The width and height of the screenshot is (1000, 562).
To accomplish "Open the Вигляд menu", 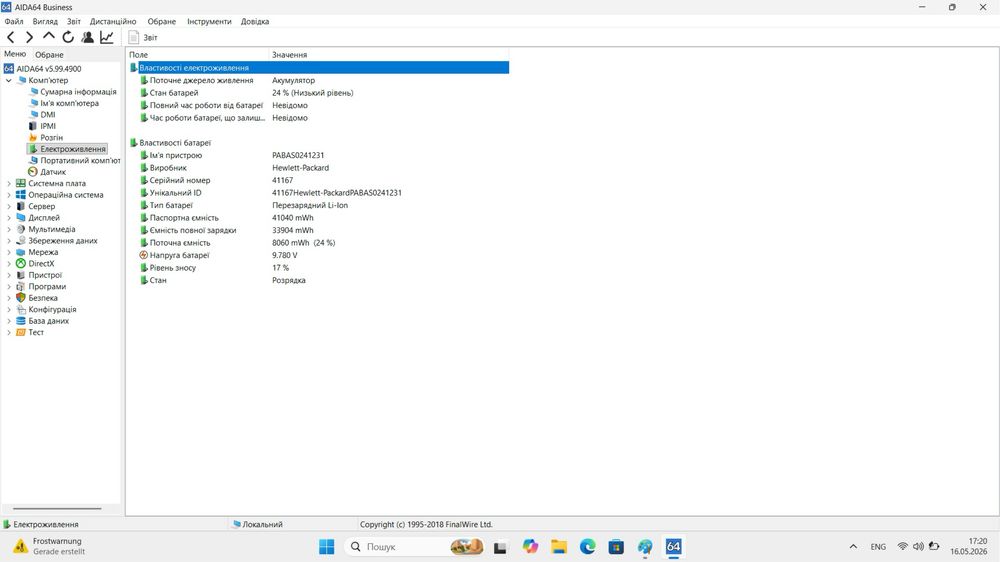I will [45, 21].
